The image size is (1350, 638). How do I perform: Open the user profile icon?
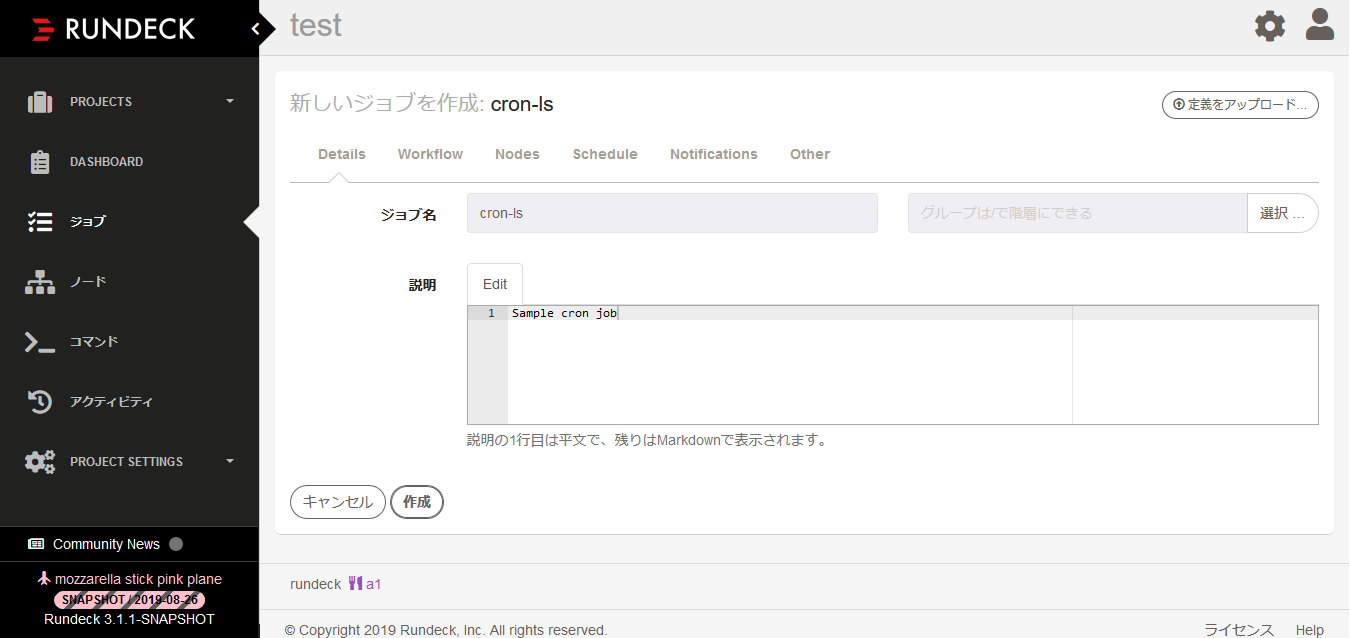point(1319,25)
